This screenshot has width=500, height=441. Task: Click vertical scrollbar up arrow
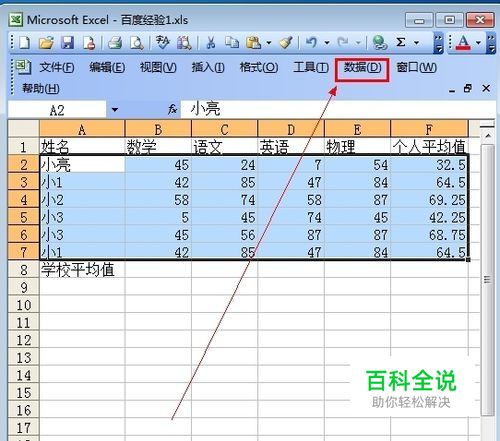[x=488, y=136]
